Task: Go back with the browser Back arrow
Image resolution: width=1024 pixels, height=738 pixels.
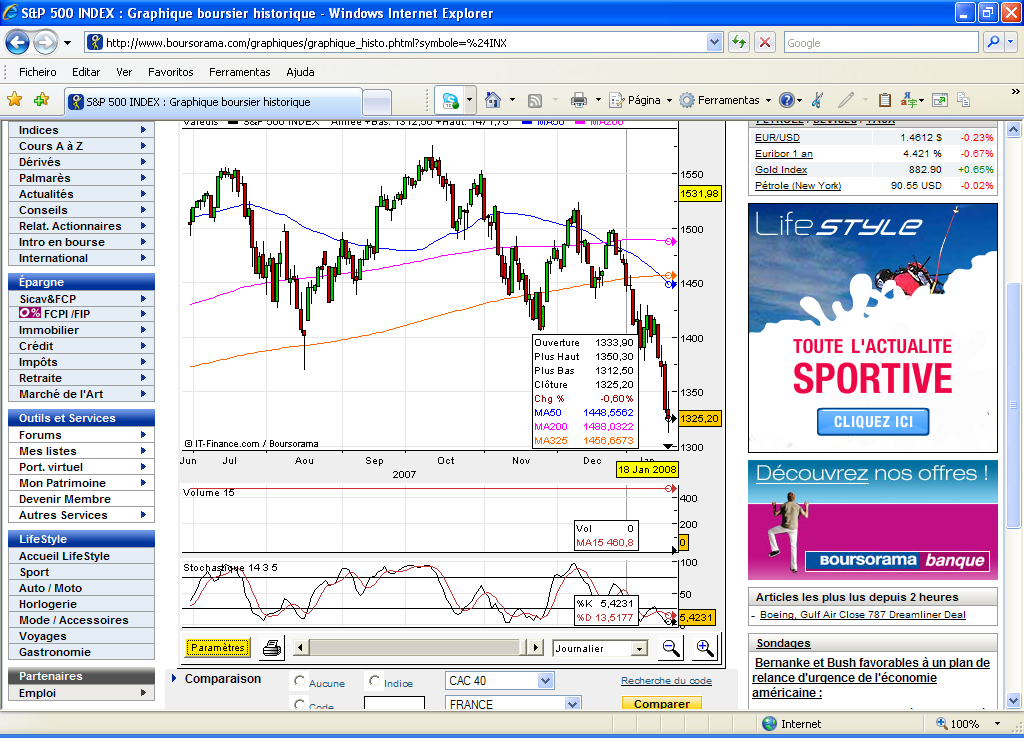Action: pyautogui.click(x=18, y=43)
